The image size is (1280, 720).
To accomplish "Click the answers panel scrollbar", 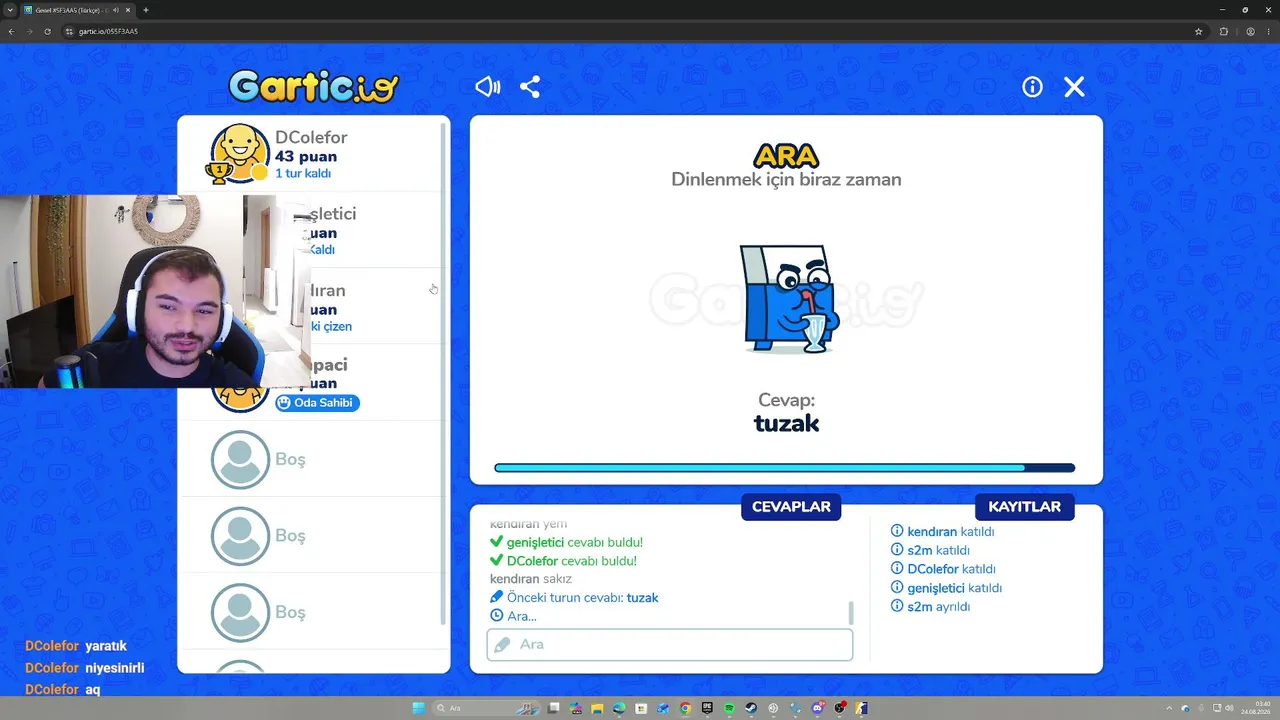I will click(x=851, y=612).
